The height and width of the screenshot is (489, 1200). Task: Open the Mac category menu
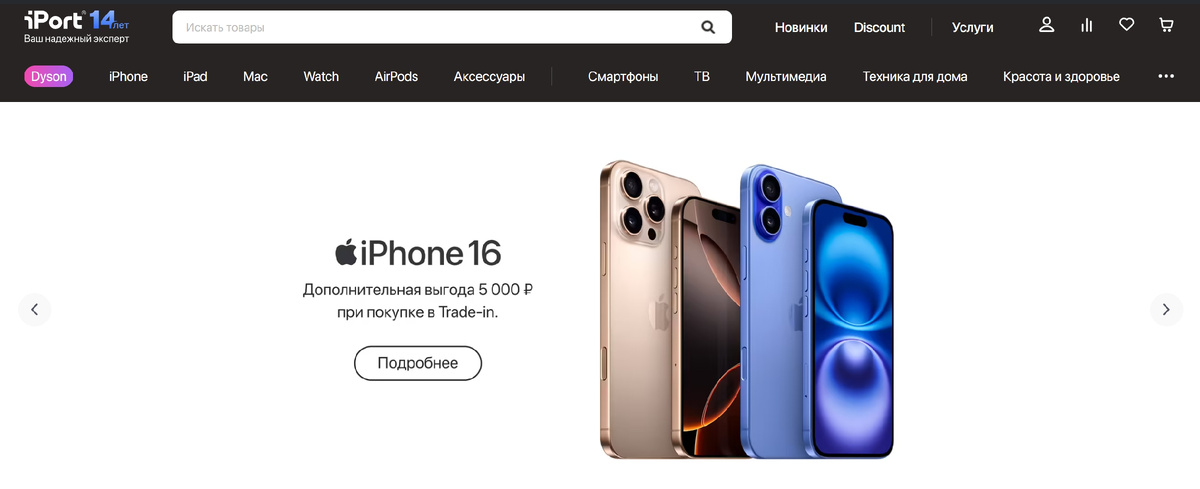click(255, 76)
